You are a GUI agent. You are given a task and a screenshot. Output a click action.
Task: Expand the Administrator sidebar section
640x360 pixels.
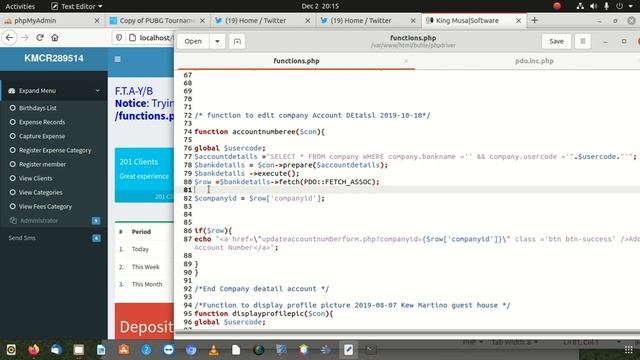pyautogui.click(x=54, y=220)
